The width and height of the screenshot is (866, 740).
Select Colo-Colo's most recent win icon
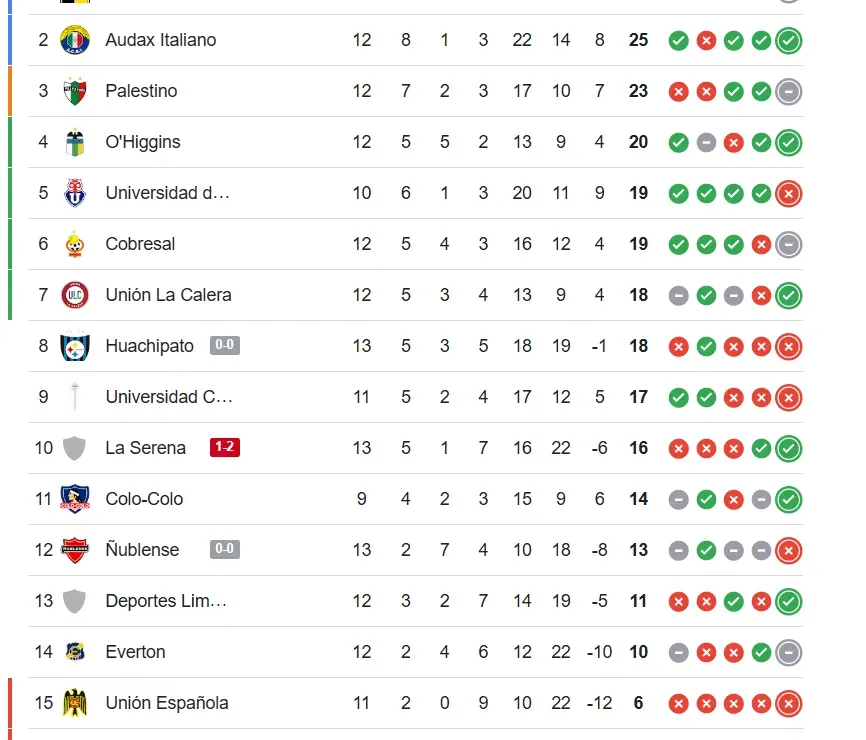[x=789, y=499]
